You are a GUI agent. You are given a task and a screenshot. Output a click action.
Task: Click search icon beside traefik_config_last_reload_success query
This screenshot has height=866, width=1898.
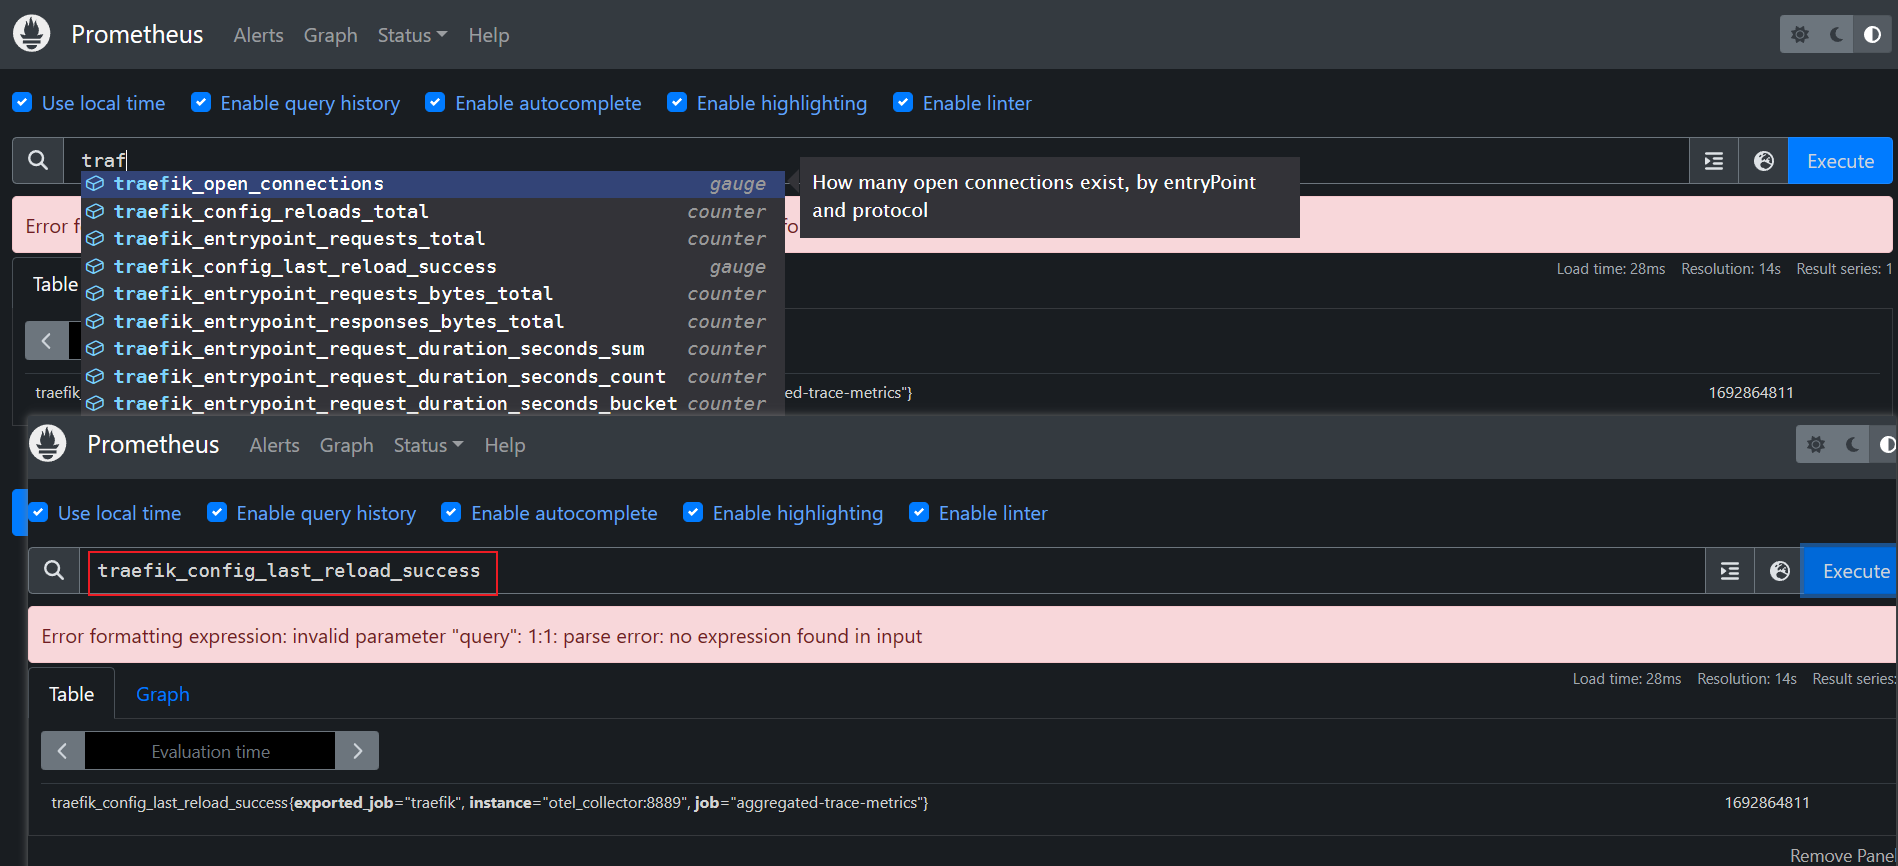(x=54, y=570)
